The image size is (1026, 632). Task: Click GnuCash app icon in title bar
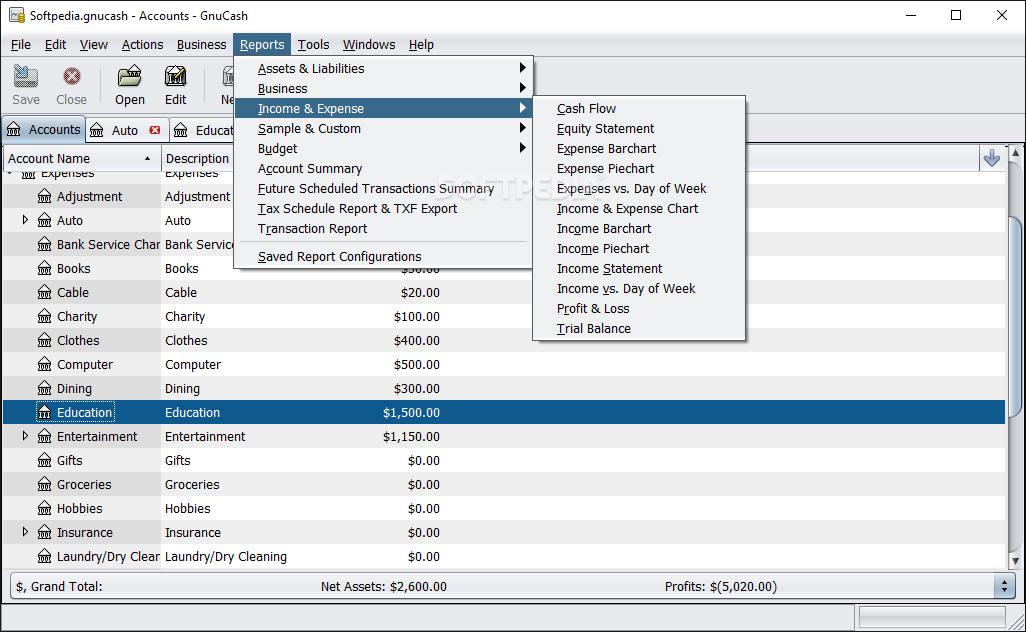16,15
